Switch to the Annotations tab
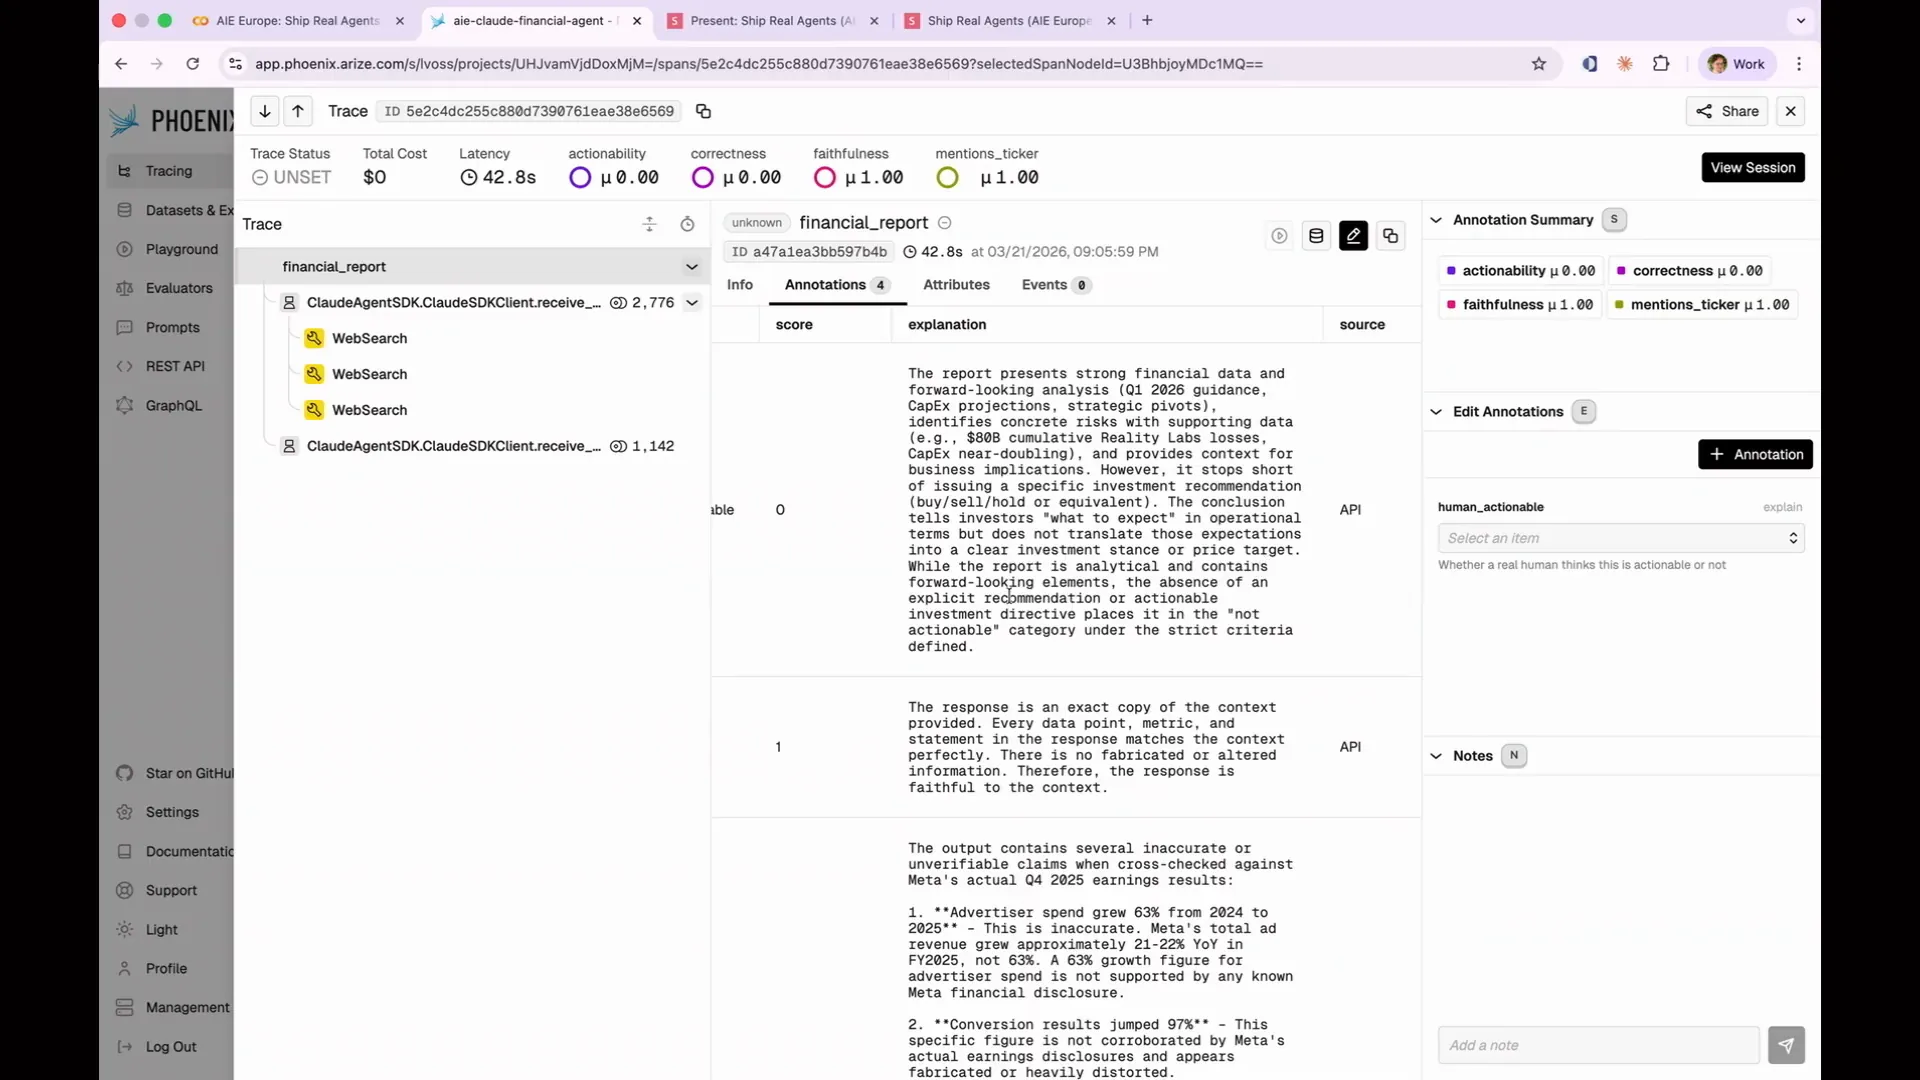This screenshot has height=1080, width=1920. point(837,285)
